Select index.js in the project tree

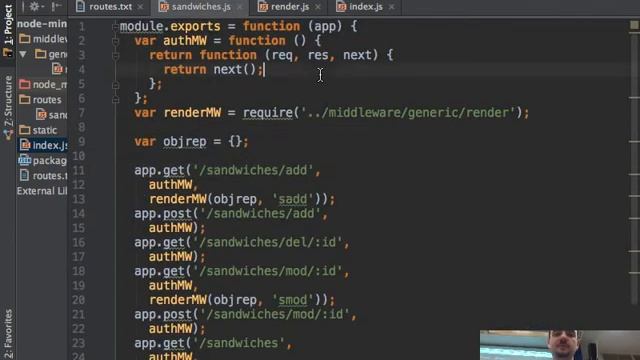(x=49, y=145)
